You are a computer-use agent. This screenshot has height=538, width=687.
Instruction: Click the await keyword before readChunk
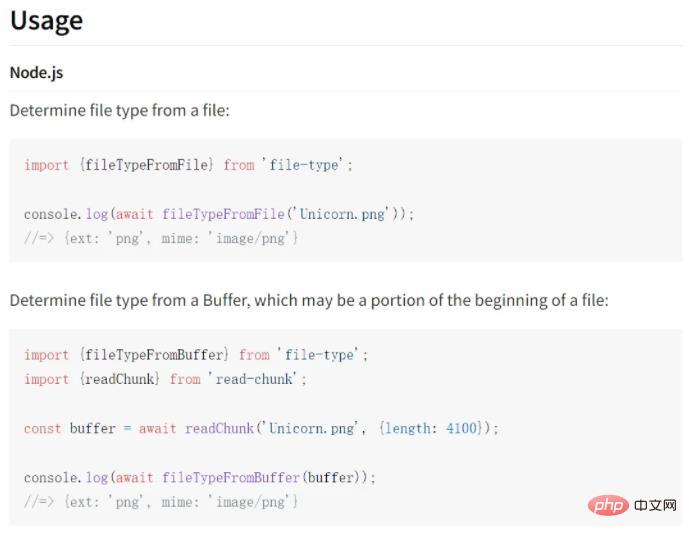157,428
